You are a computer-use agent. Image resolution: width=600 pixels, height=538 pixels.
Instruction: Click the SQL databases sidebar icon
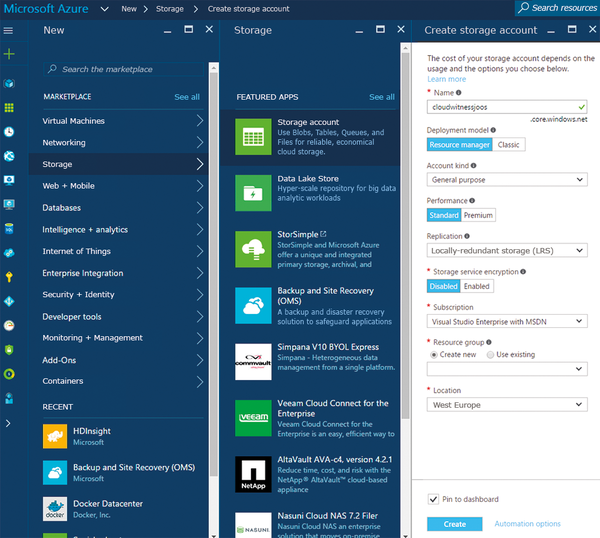[9, 228]
